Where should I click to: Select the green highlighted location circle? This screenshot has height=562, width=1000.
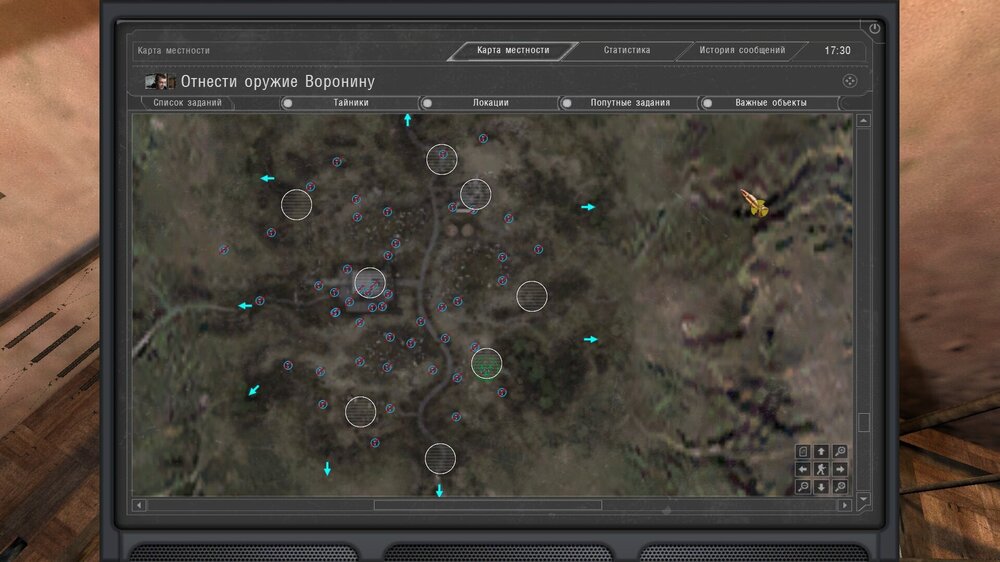[x=487, y=364]
